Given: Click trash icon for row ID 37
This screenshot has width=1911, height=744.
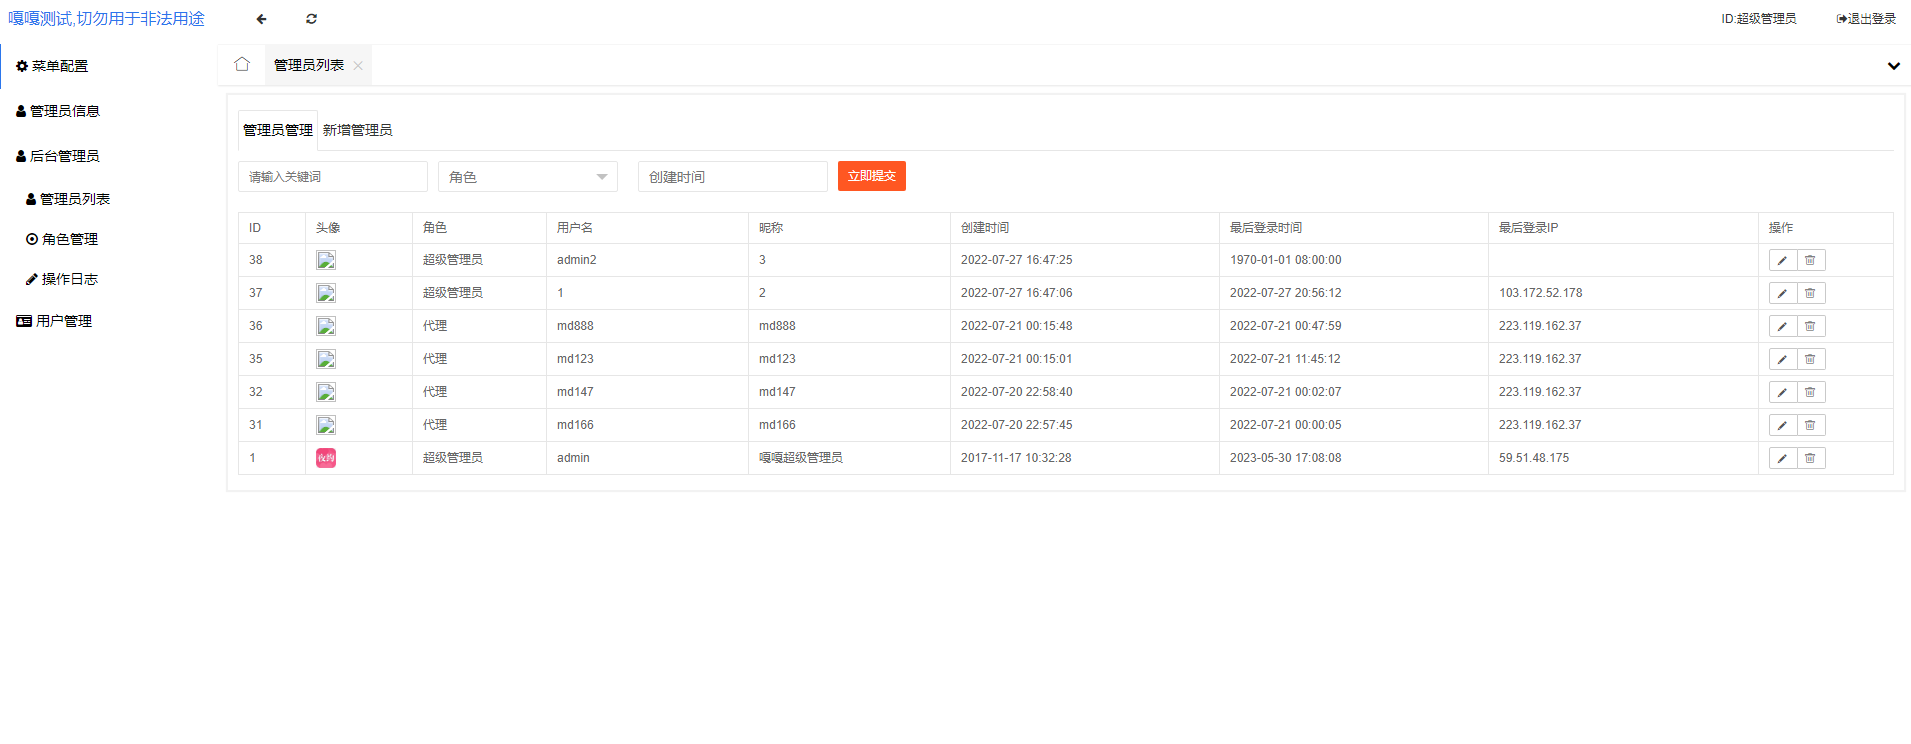Looking at the screenshot, I should pos(1810,294).
